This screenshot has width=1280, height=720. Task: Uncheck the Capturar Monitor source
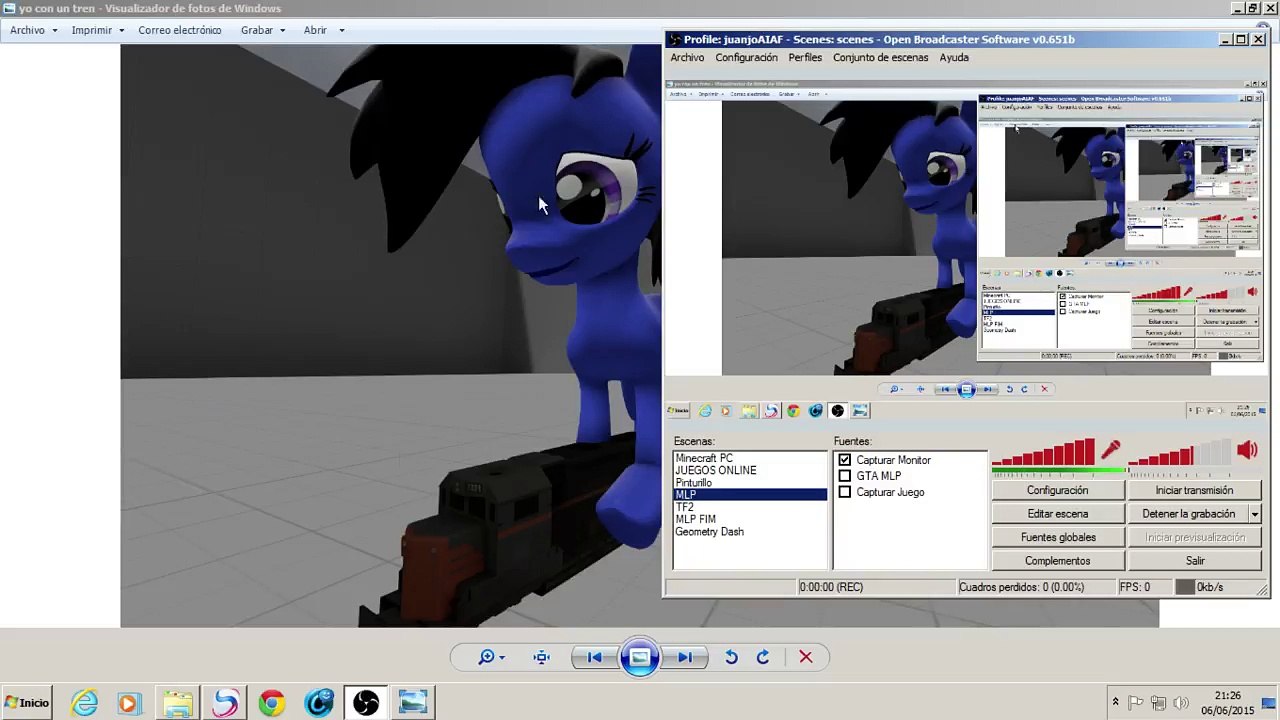pos(845,460)
